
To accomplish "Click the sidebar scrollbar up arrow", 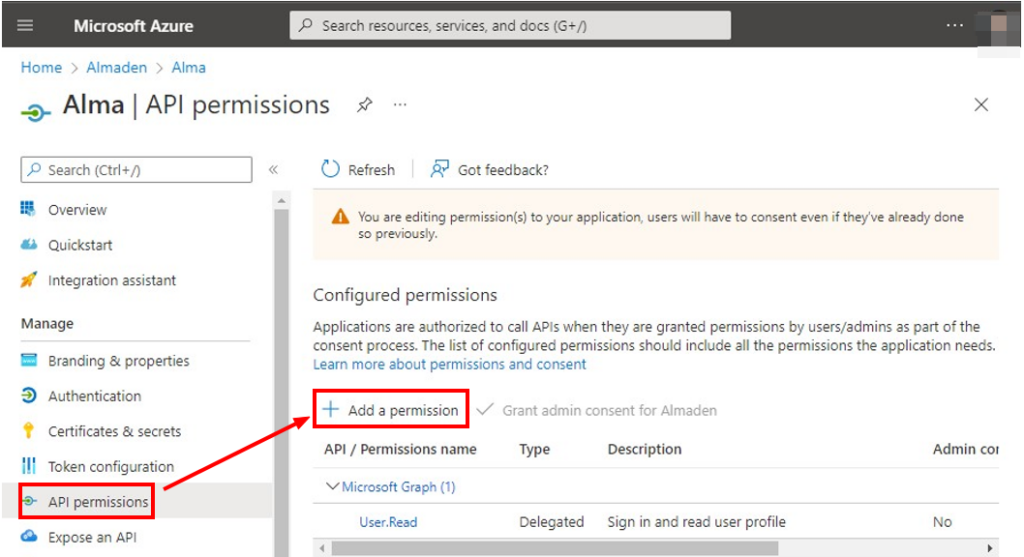I will click(x=281, y=201).
